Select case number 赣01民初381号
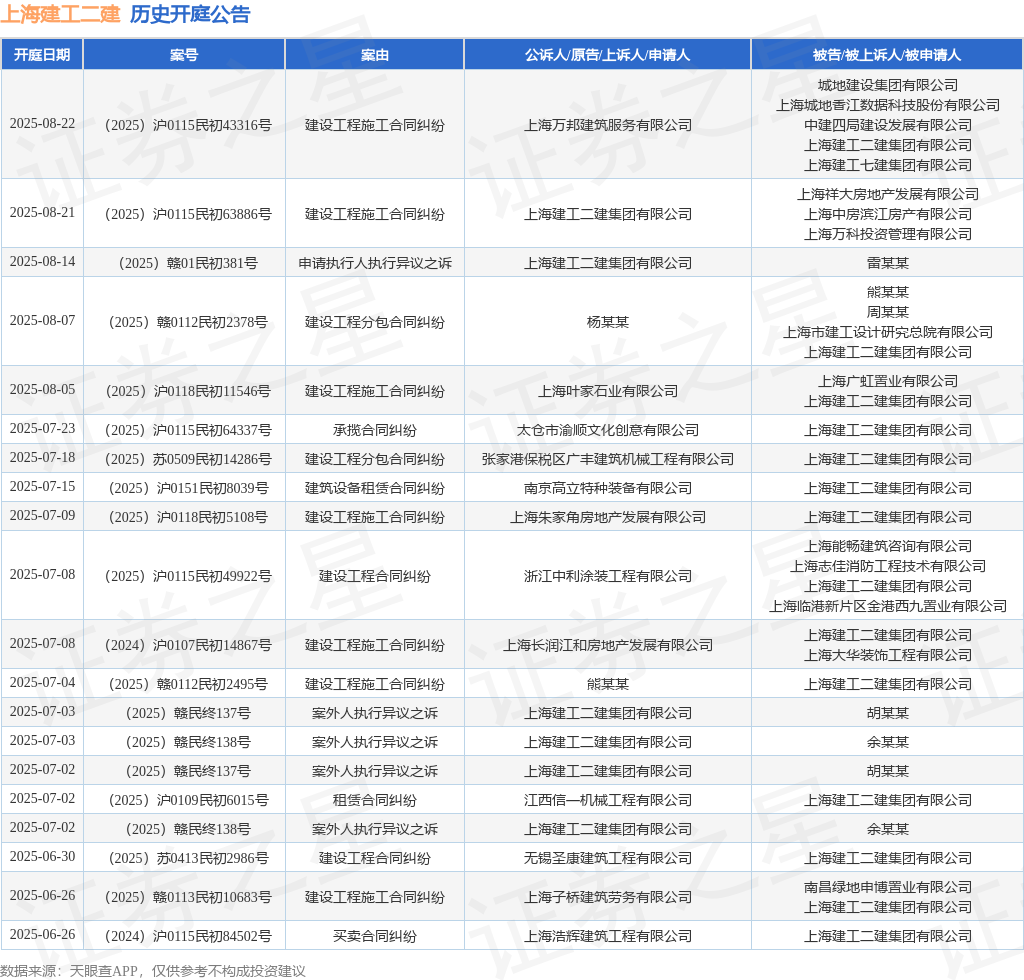Viewport: 1024px width, 980px height. click(x=188, y=263)
